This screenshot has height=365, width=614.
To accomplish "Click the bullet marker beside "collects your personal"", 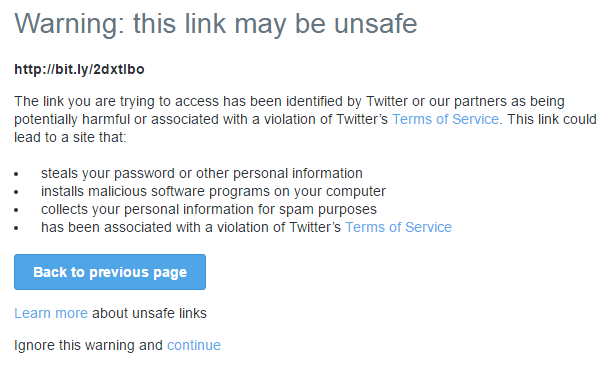I will coord(16,210).
